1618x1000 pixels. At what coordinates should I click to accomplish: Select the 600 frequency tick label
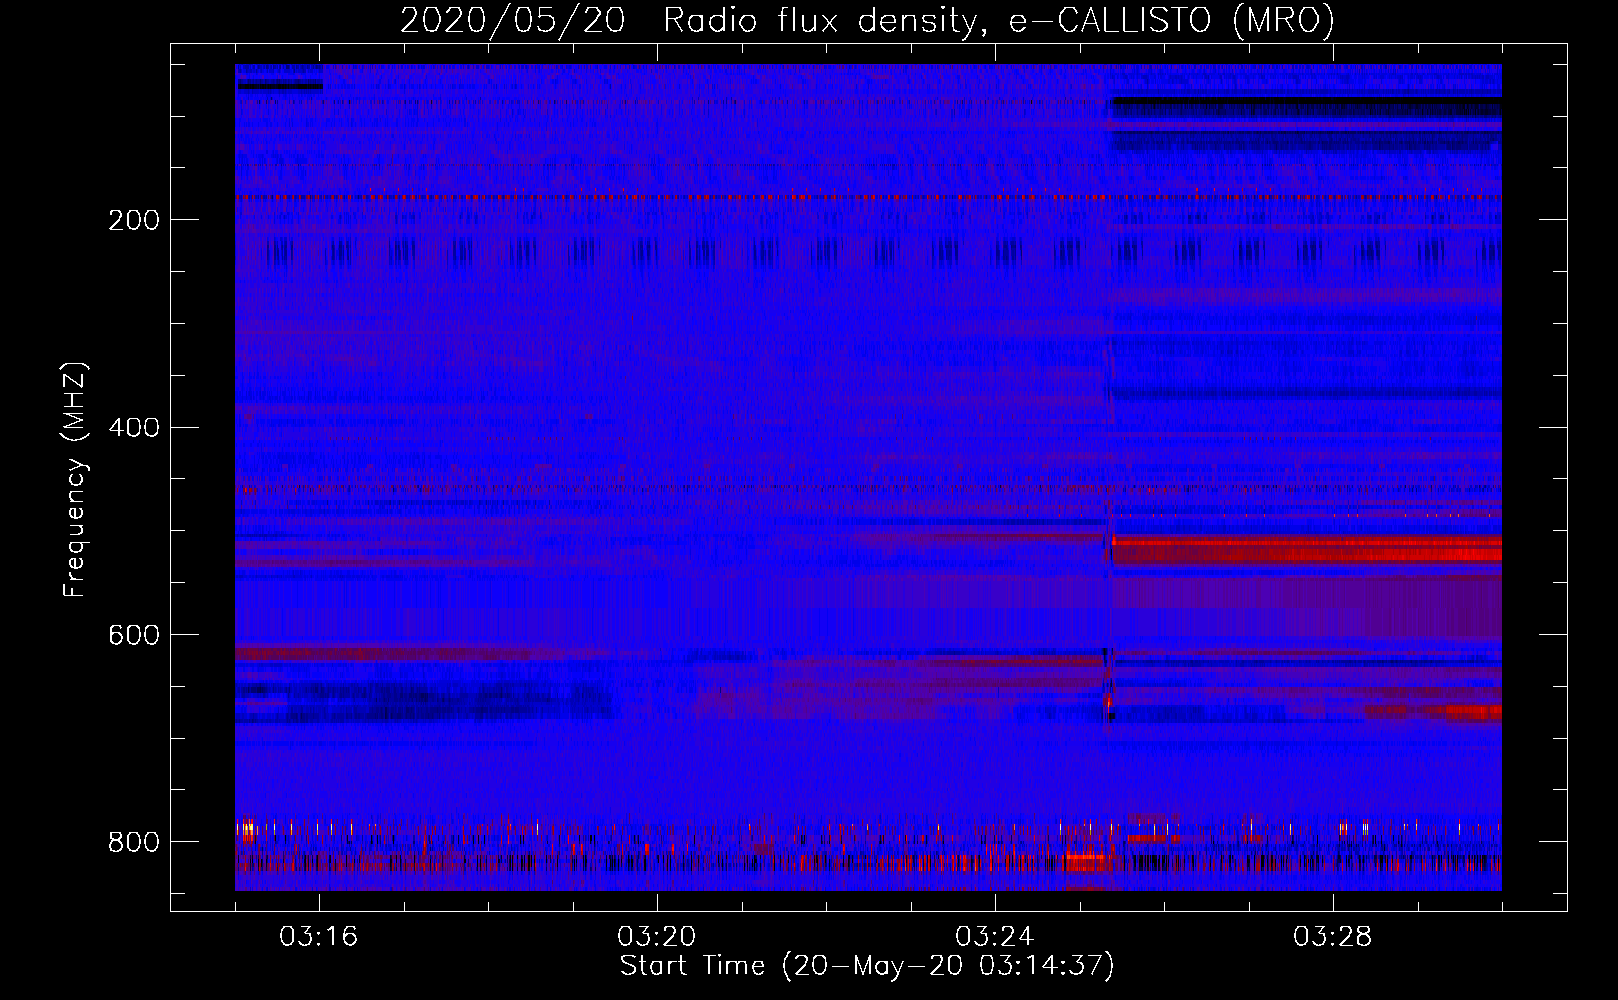pyautogui.click(x=134, y=636)
